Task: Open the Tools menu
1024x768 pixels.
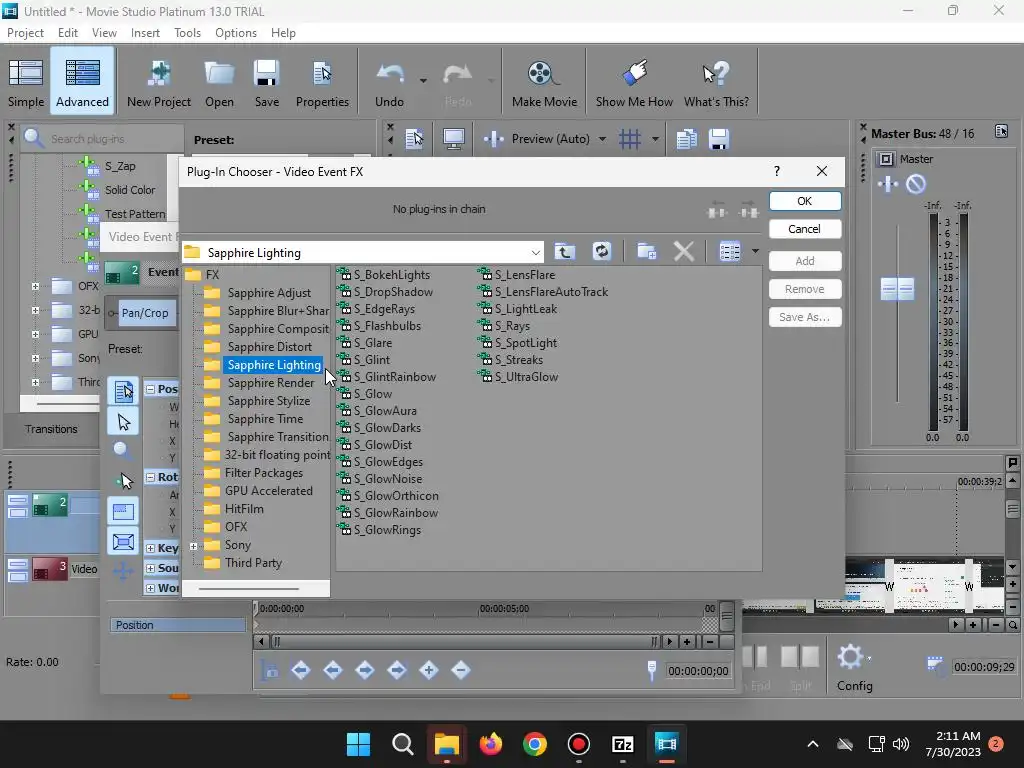Action: point(187,33)
